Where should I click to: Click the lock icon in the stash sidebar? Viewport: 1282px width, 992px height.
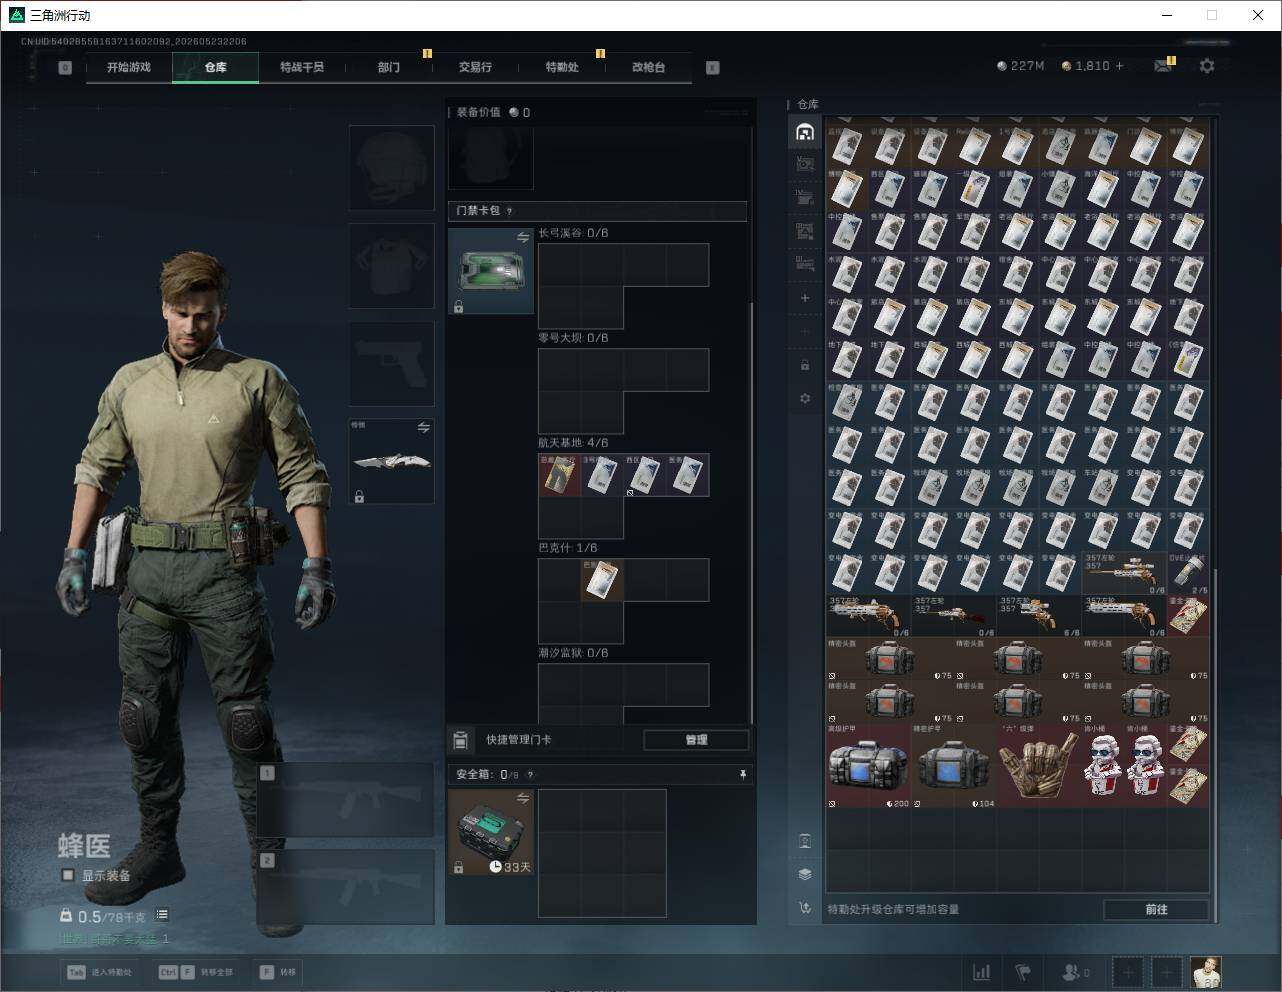pyautogui.click(x=805, y=365)
